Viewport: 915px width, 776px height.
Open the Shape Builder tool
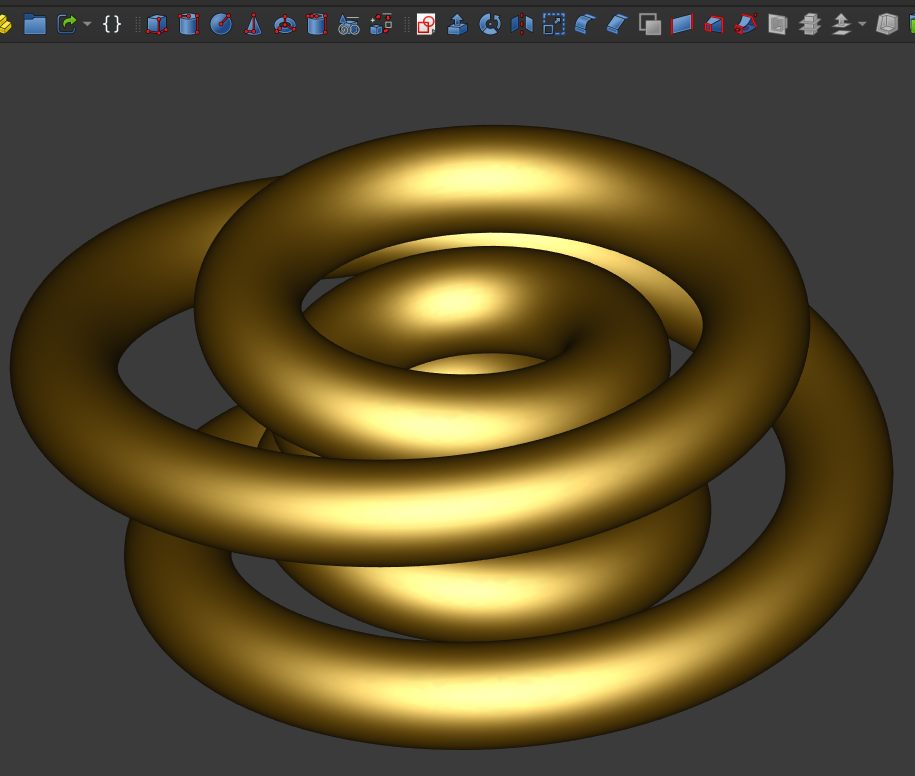click(381, 25)
